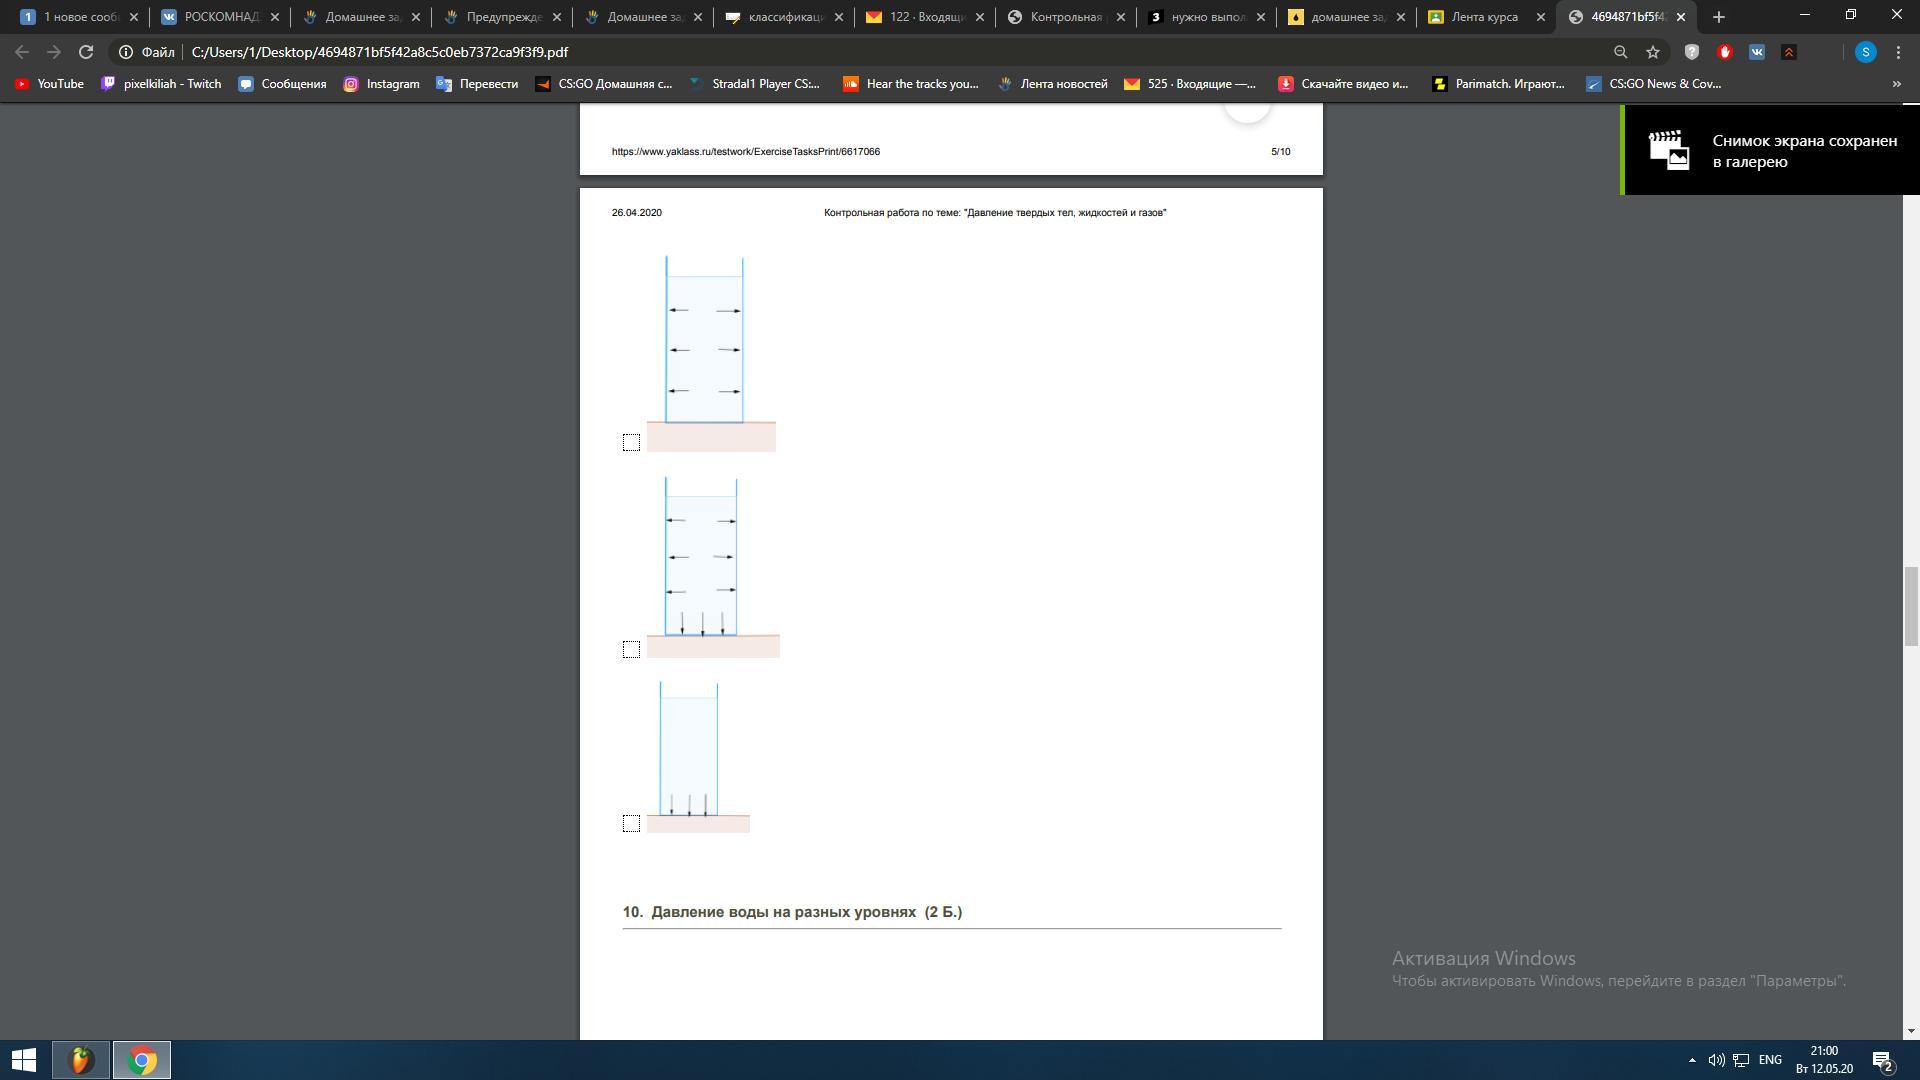Expand hidden bookmarks with double chevron
Image resolution: width=1920 pixels, height=1080 pixels.
pos(1896,84)
